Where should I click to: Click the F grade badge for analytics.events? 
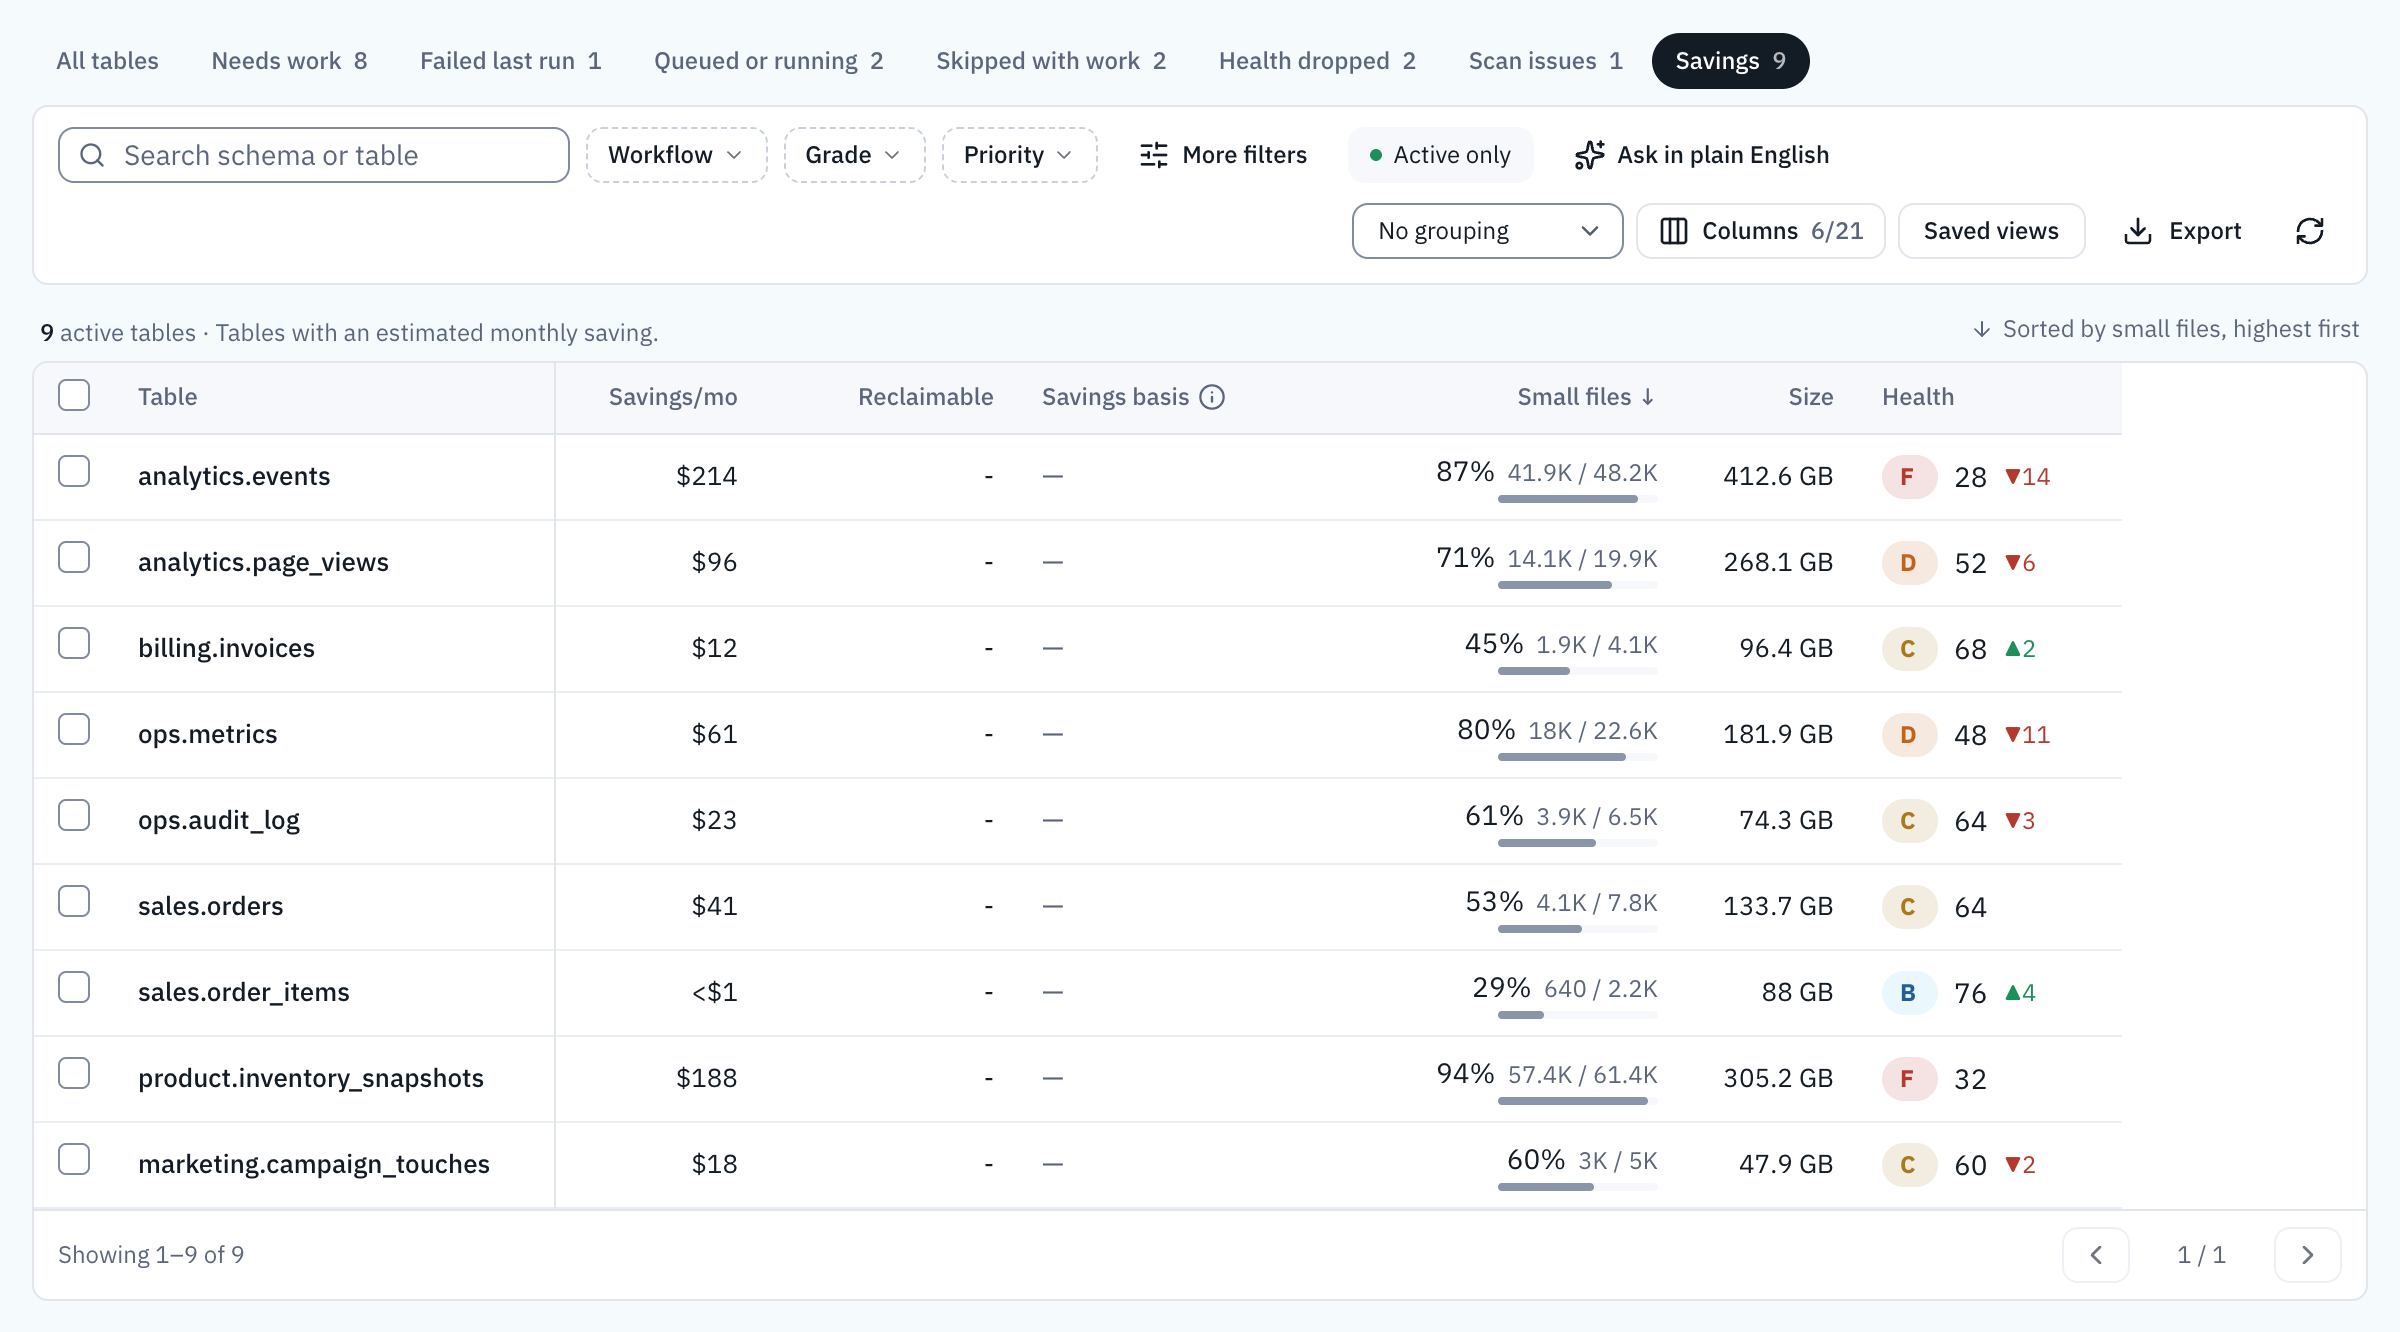pos(1908,477)
